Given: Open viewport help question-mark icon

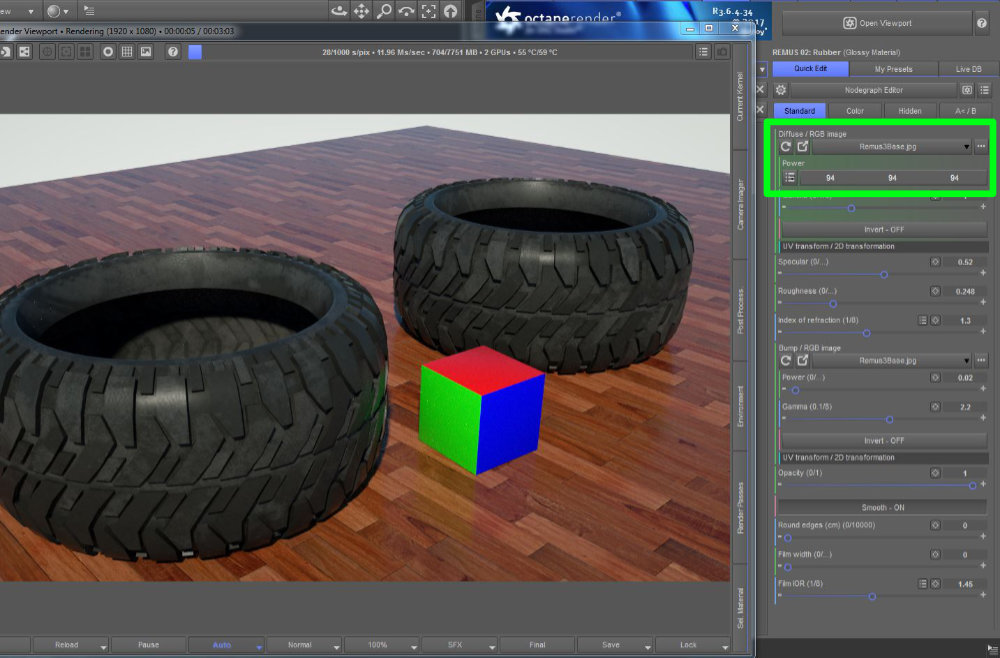Looking at the screenshot, I should pyautogui.click(x=173, y=52).
